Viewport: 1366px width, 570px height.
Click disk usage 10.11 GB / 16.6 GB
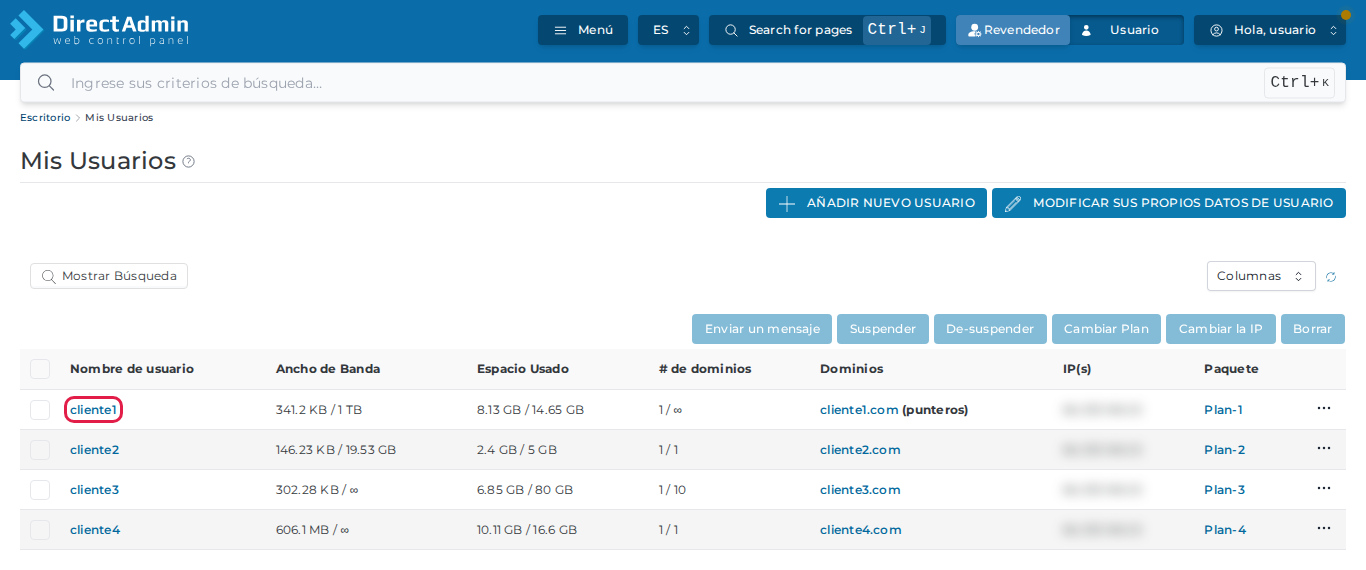tap(527, 530)
